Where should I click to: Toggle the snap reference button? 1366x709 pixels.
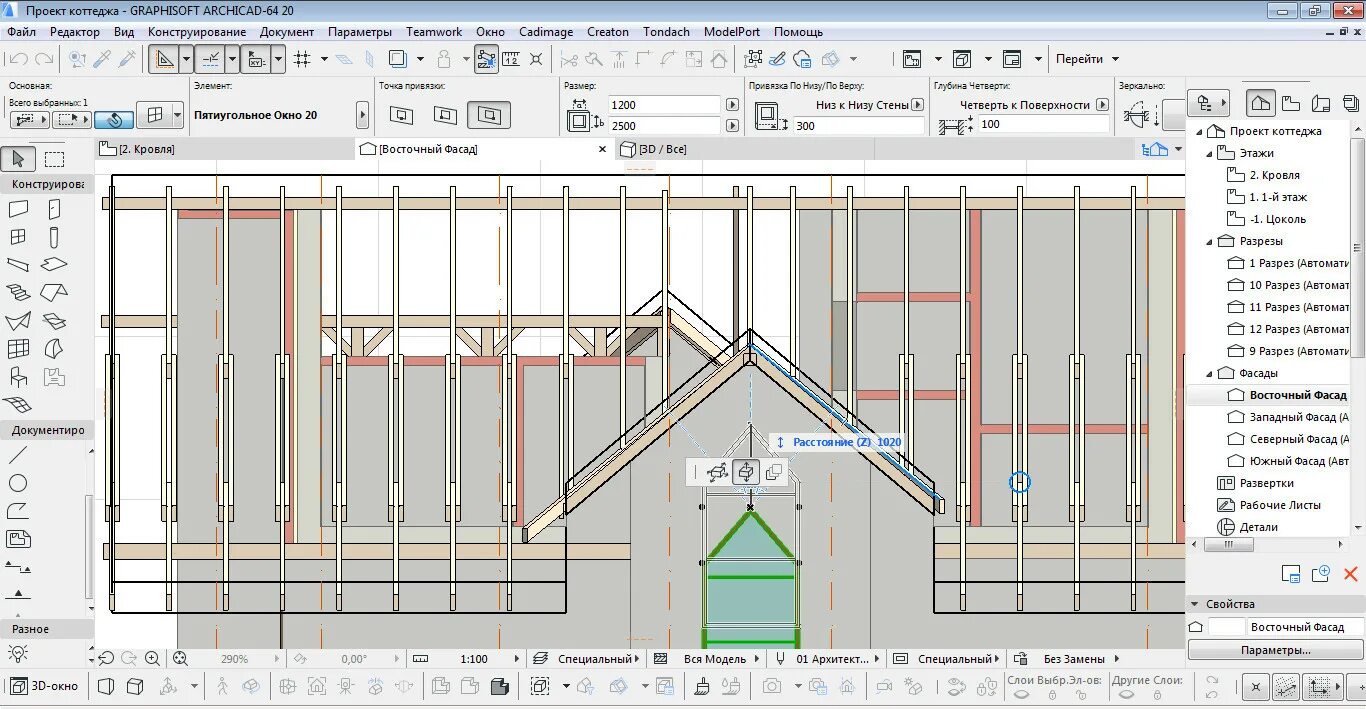209,59
